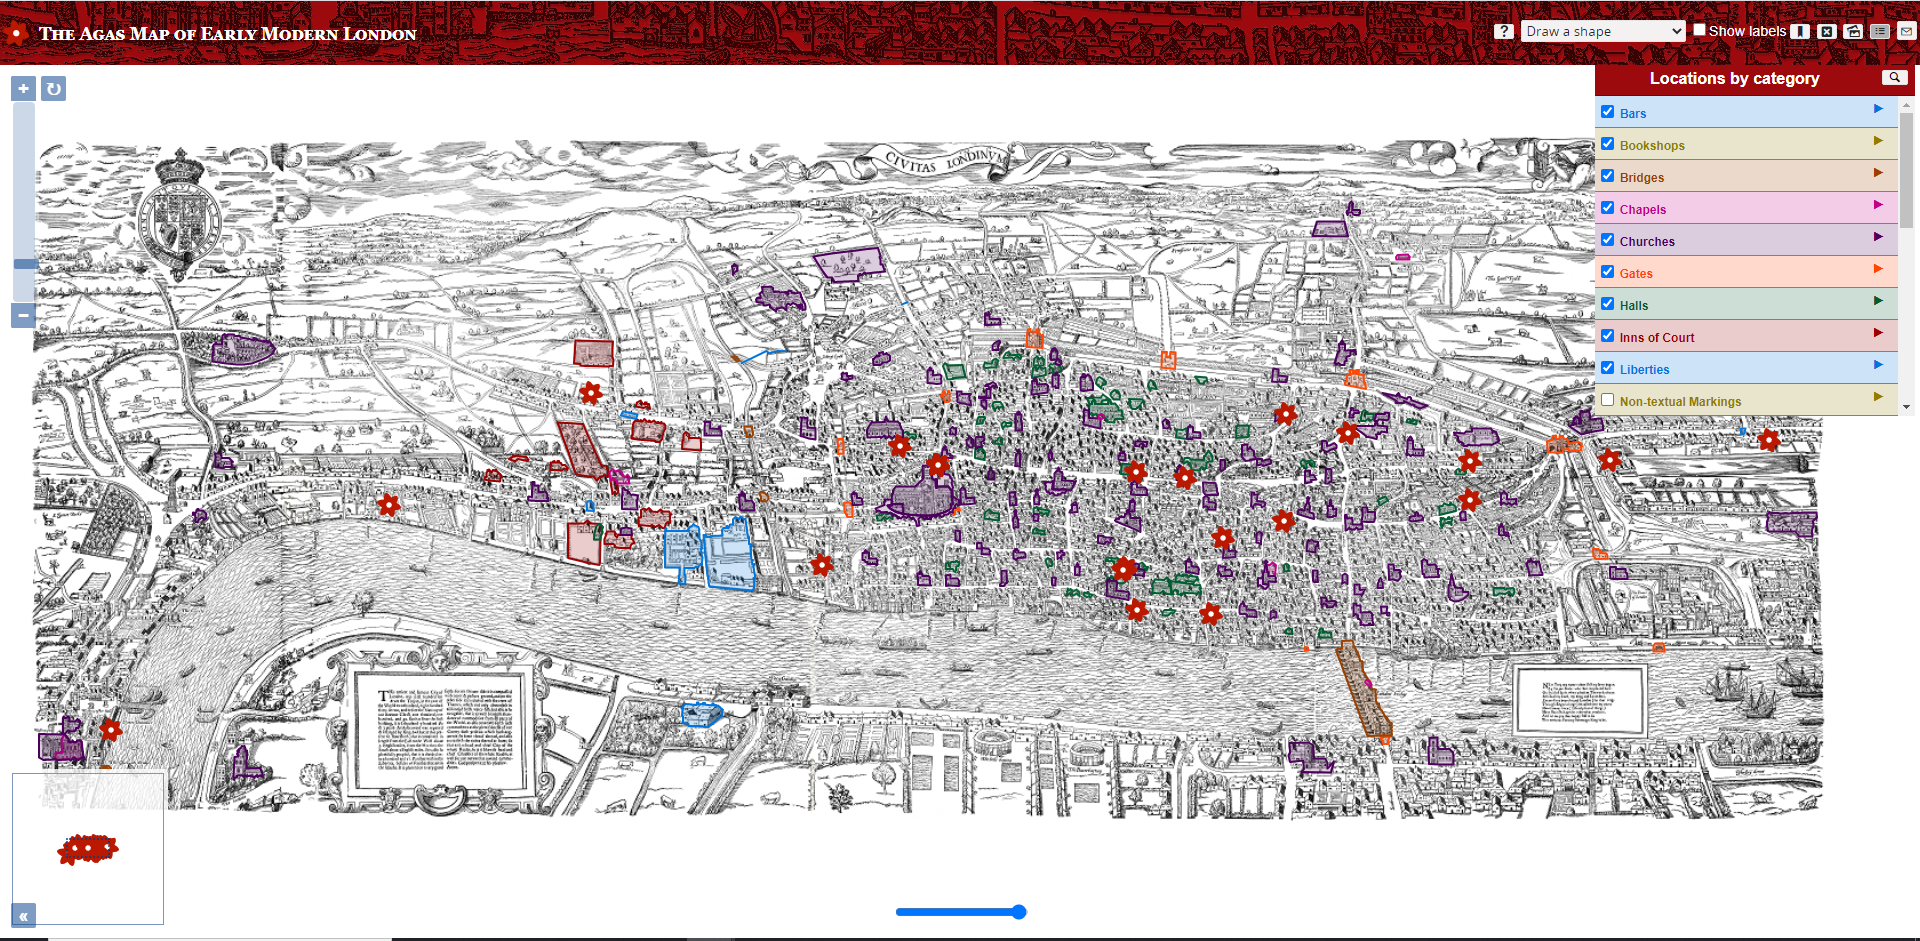Click the red rose logo in header

(15, 33)
